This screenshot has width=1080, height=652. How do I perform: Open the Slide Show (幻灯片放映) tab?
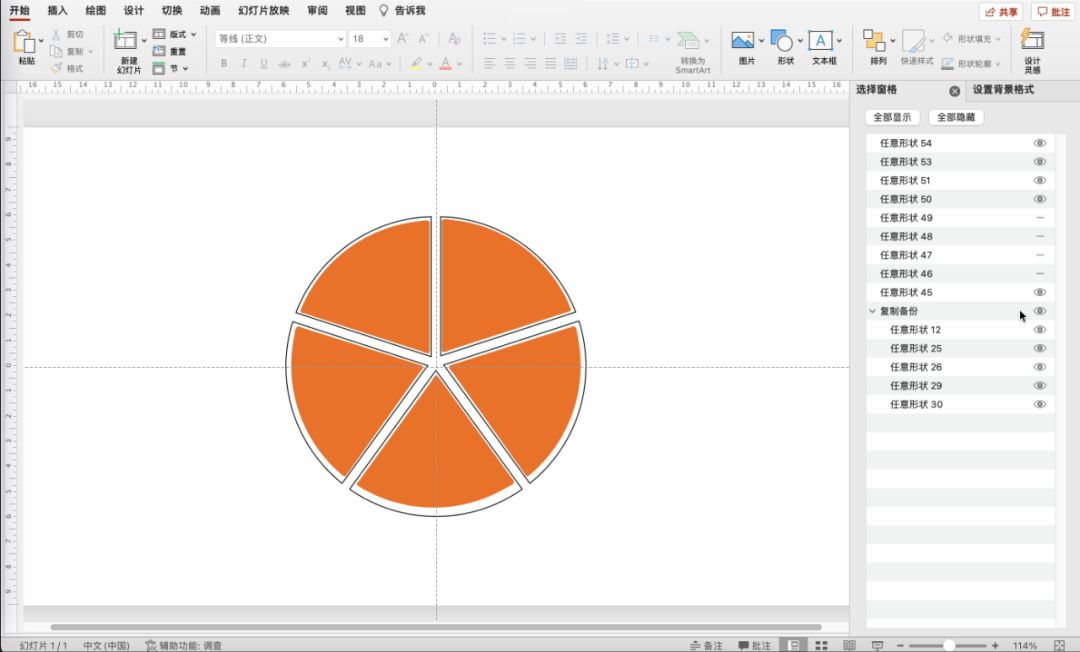coord(264,10)
